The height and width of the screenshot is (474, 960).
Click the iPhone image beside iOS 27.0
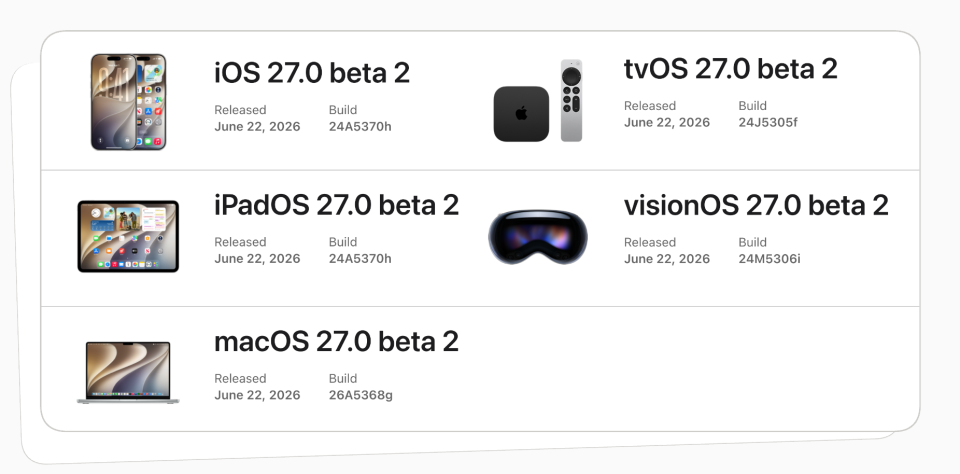coord(129,102)
